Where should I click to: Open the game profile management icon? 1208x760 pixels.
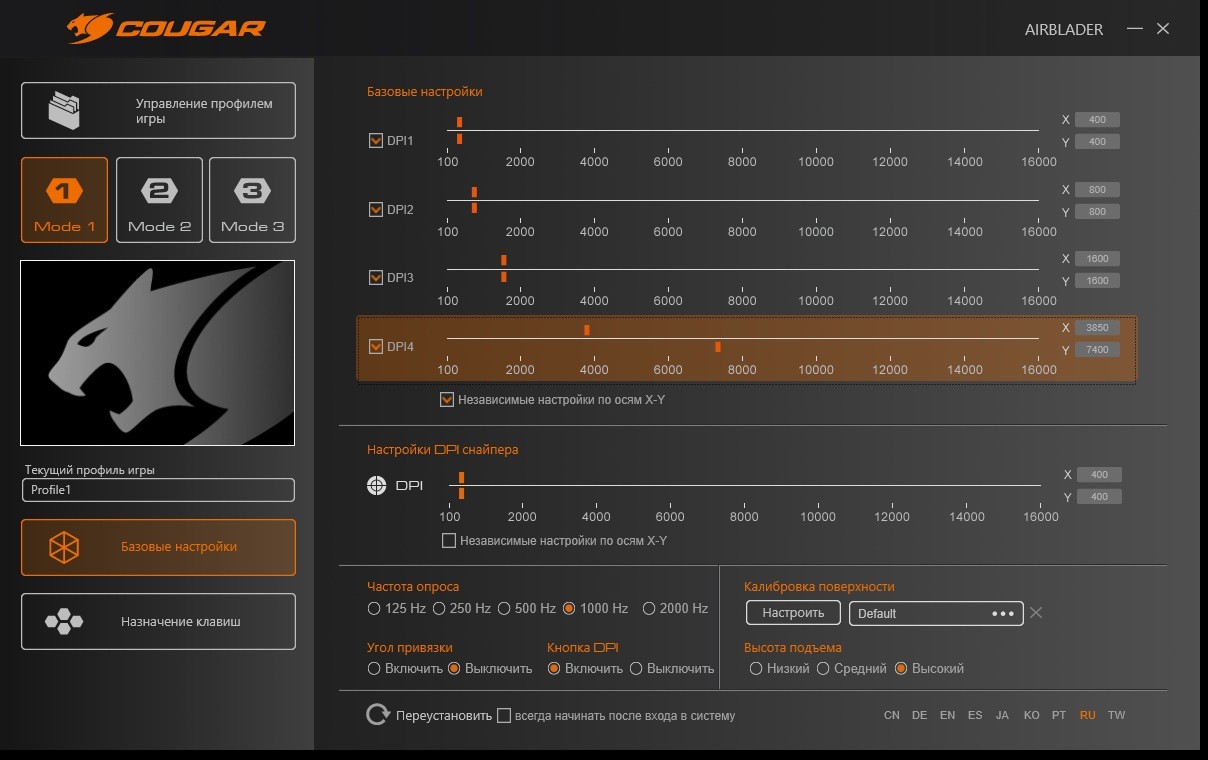point(64,110)
